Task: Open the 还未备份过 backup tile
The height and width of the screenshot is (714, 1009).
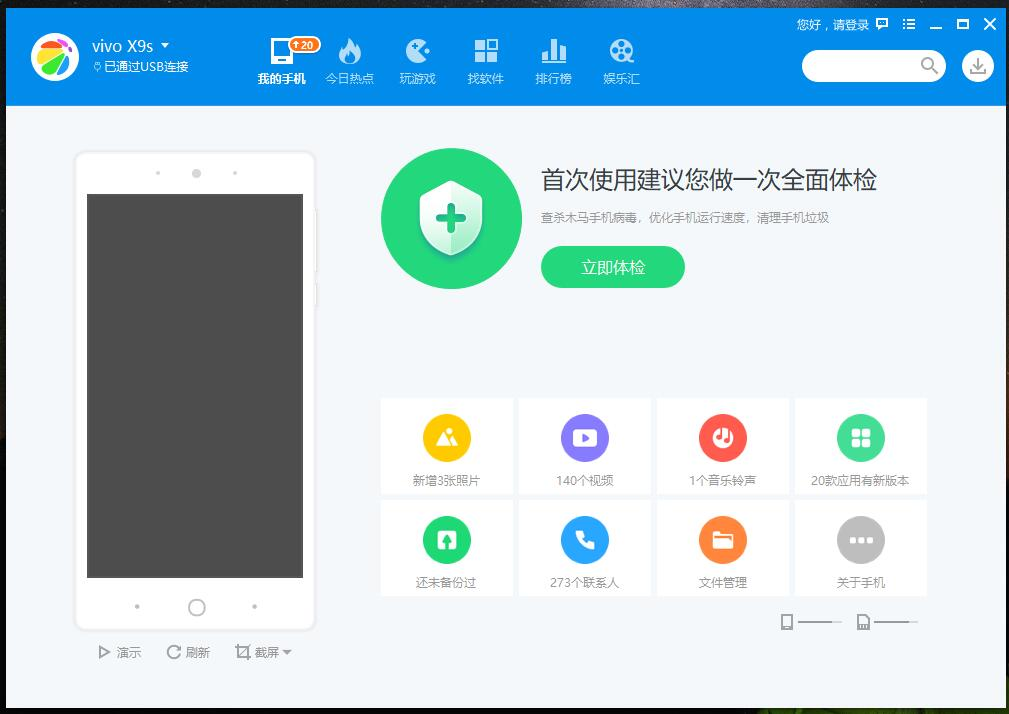Action: 447,548
